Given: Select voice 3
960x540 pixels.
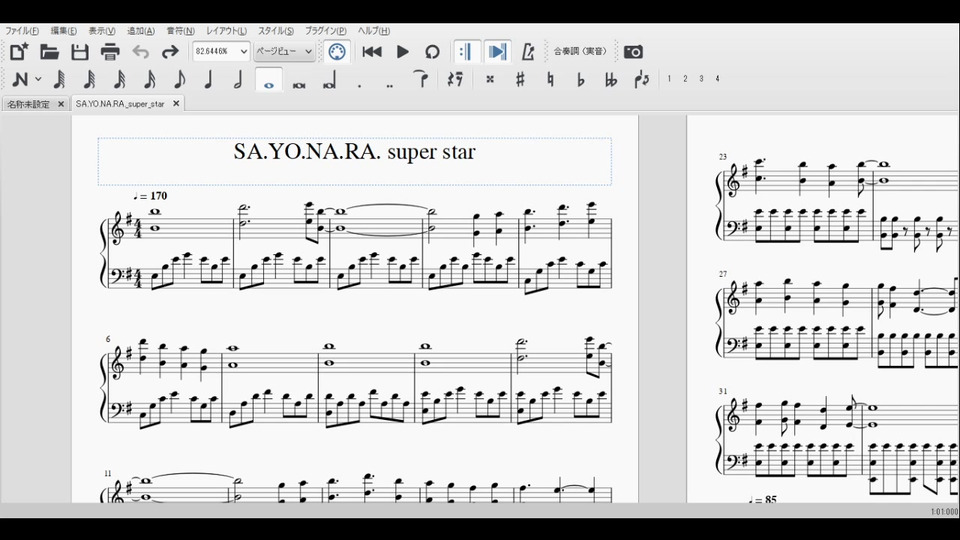Looking at the screenshot, I should pyautogui.click(x=701, y=78).
